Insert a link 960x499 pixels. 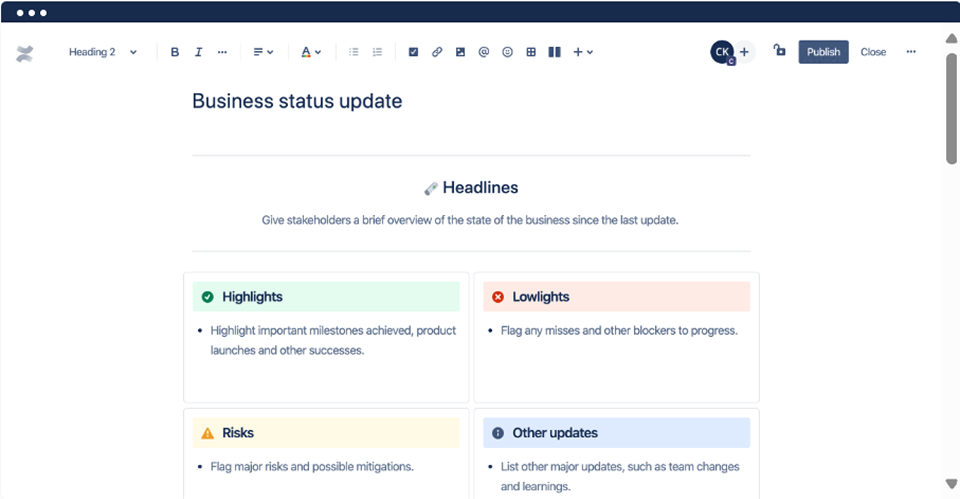point(437,52)
